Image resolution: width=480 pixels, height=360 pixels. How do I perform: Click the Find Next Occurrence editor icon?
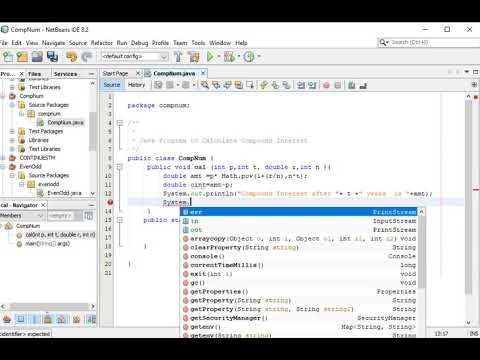(x=227, y=85)
